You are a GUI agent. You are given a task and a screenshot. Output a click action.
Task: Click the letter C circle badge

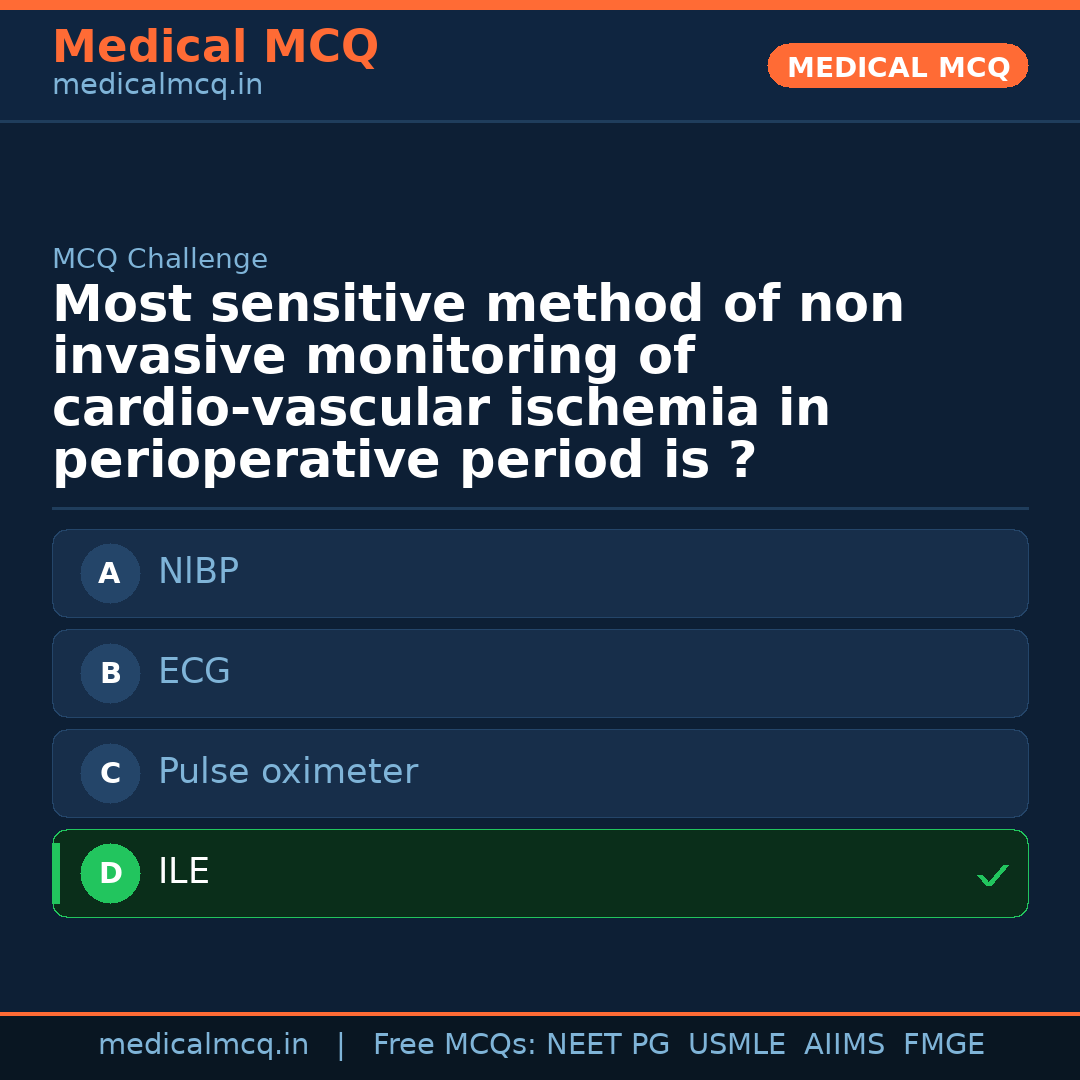tap(110, 773)
